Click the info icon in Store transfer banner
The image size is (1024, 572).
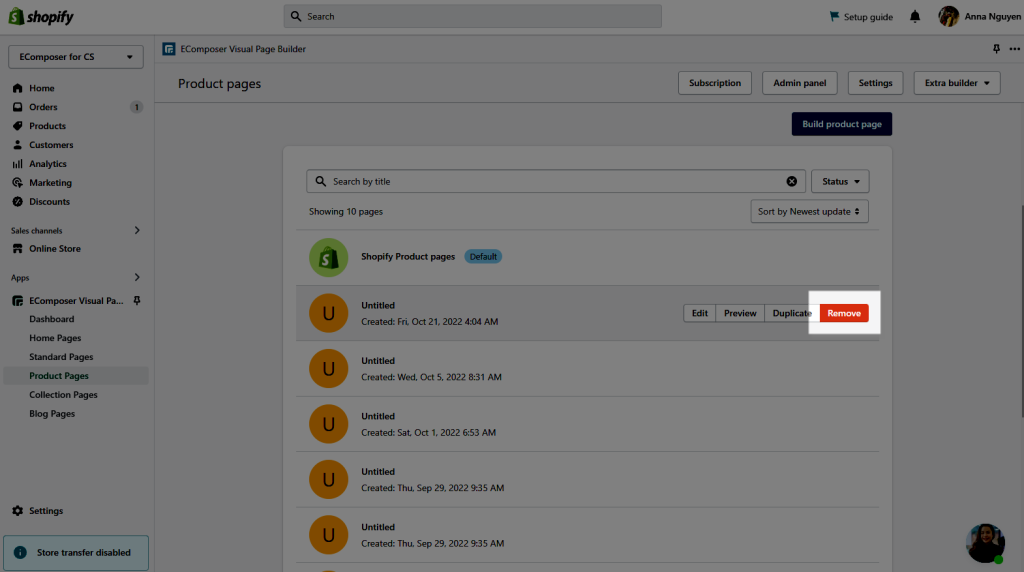pyautogui.click(x=20, y=552)
